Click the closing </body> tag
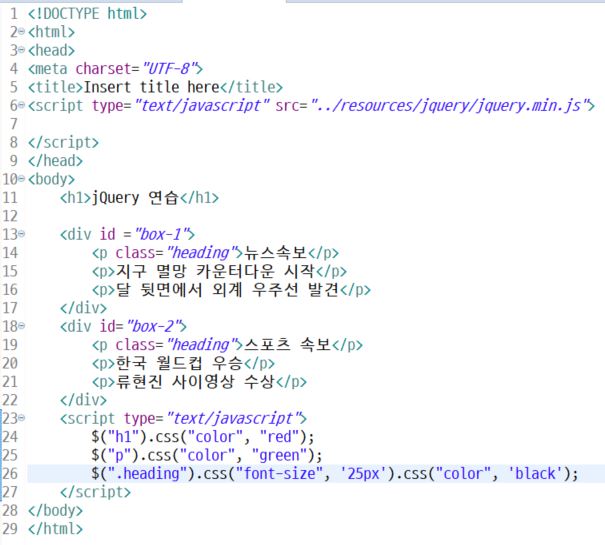The height and width of the screenshot is (545, 605). coord(55,511)
